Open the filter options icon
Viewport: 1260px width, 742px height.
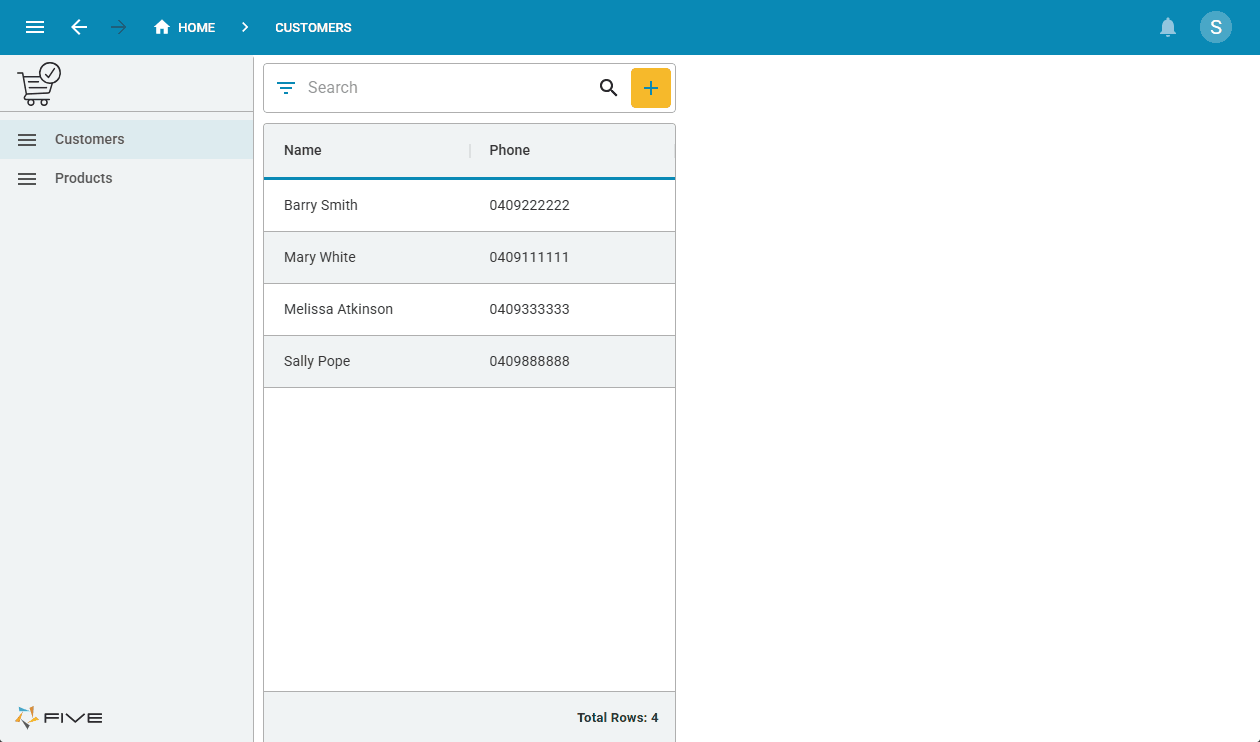click(286, 88)
